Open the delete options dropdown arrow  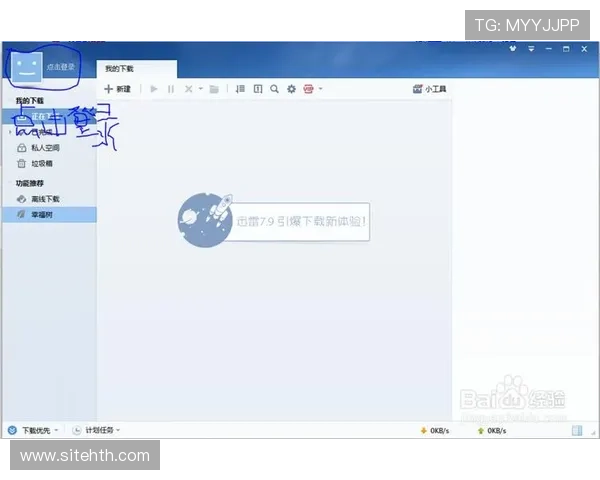201,89
